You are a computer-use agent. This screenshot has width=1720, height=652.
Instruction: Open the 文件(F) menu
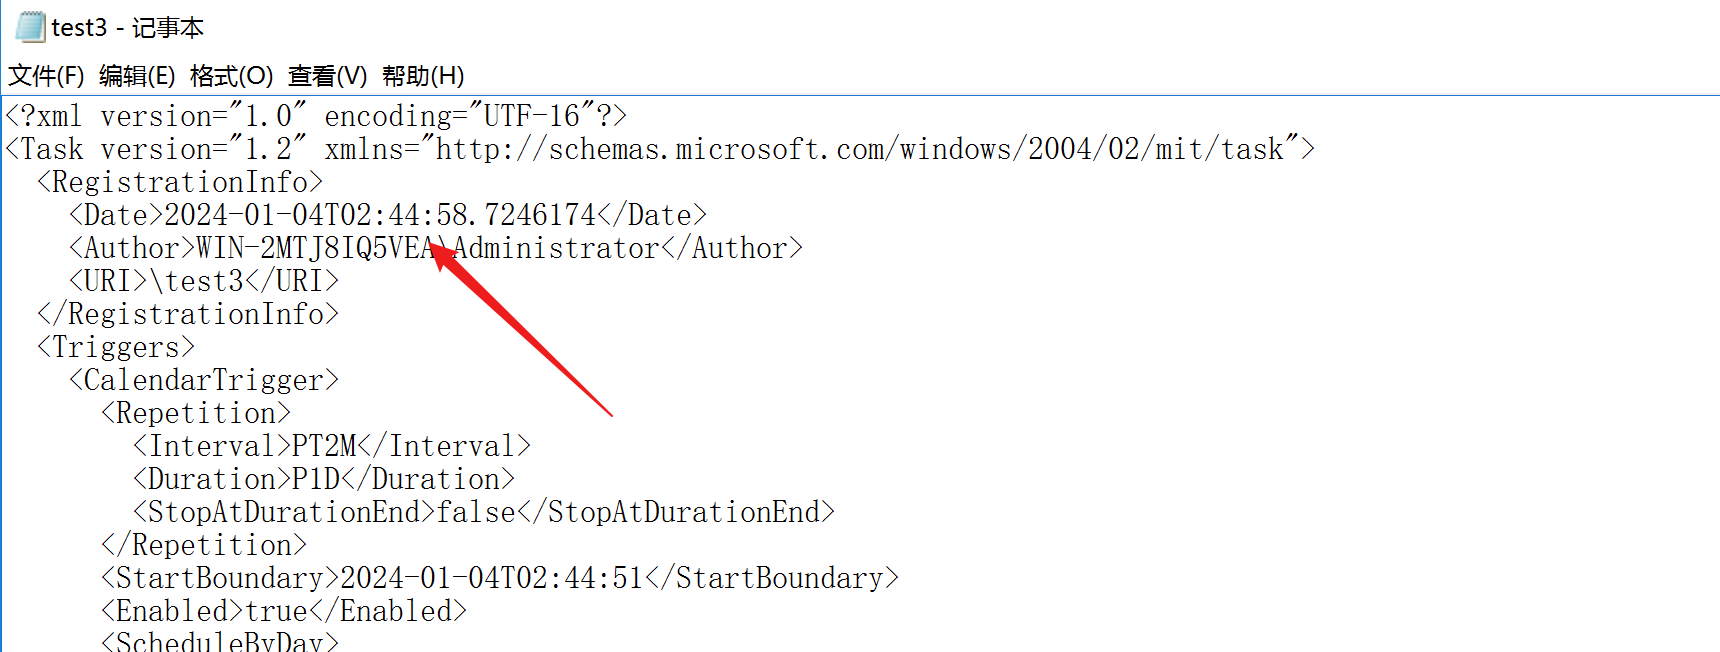pyautogui.click(x=46, y=76)
